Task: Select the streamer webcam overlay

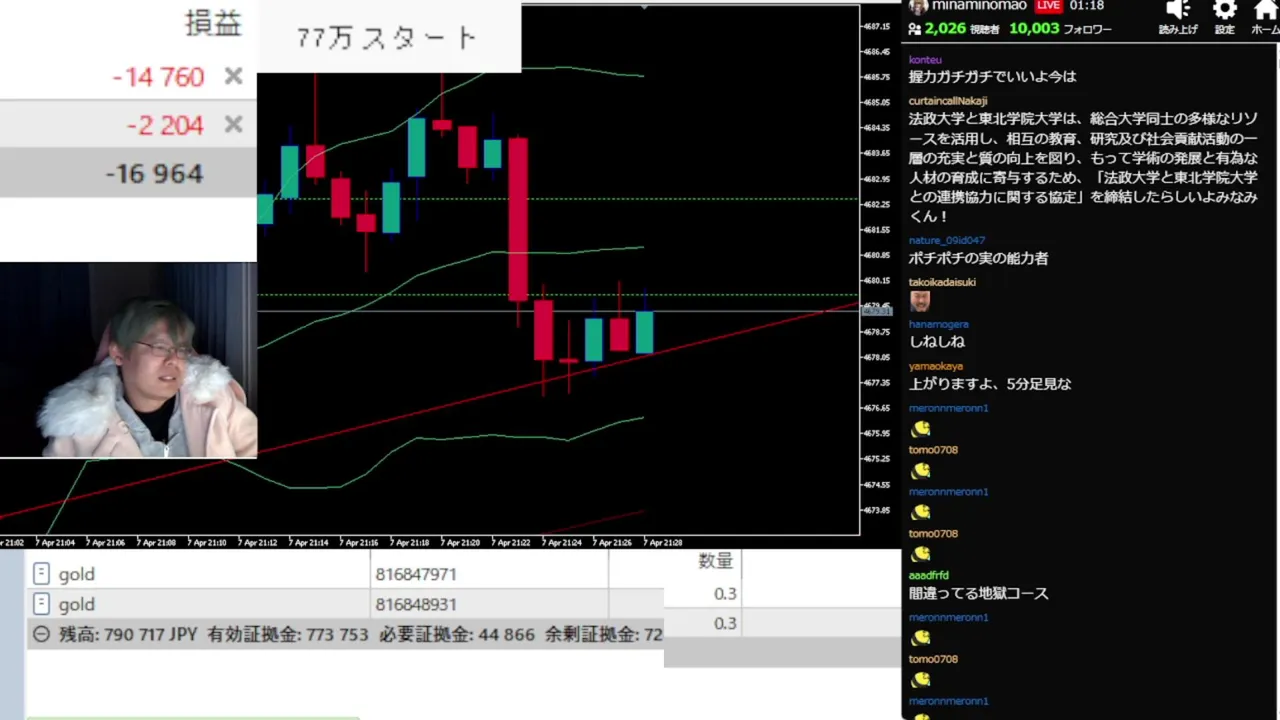Action: tap(128, 360)
